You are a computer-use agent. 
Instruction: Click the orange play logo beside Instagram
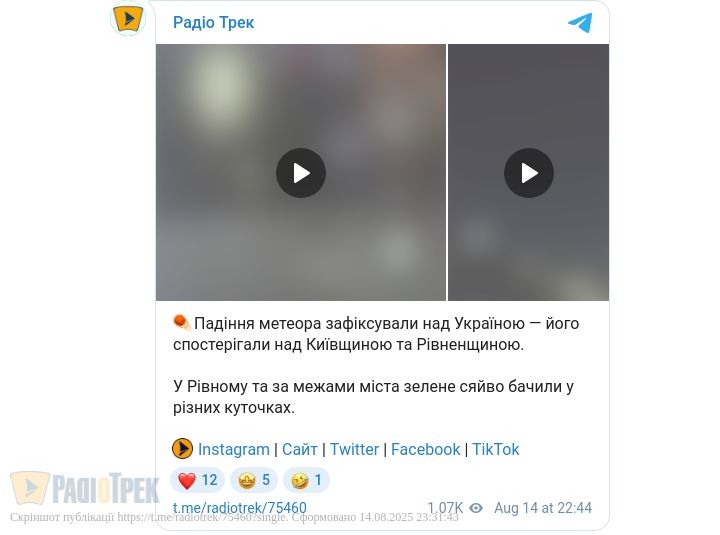(182, 449)
